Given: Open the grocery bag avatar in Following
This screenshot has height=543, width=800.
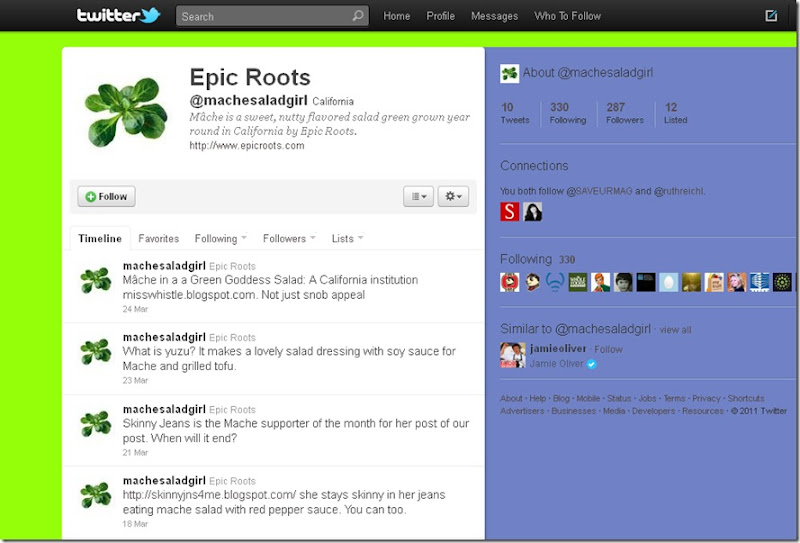Looking at the screenshot, I should pyautogui.click(x=714, y=282).
